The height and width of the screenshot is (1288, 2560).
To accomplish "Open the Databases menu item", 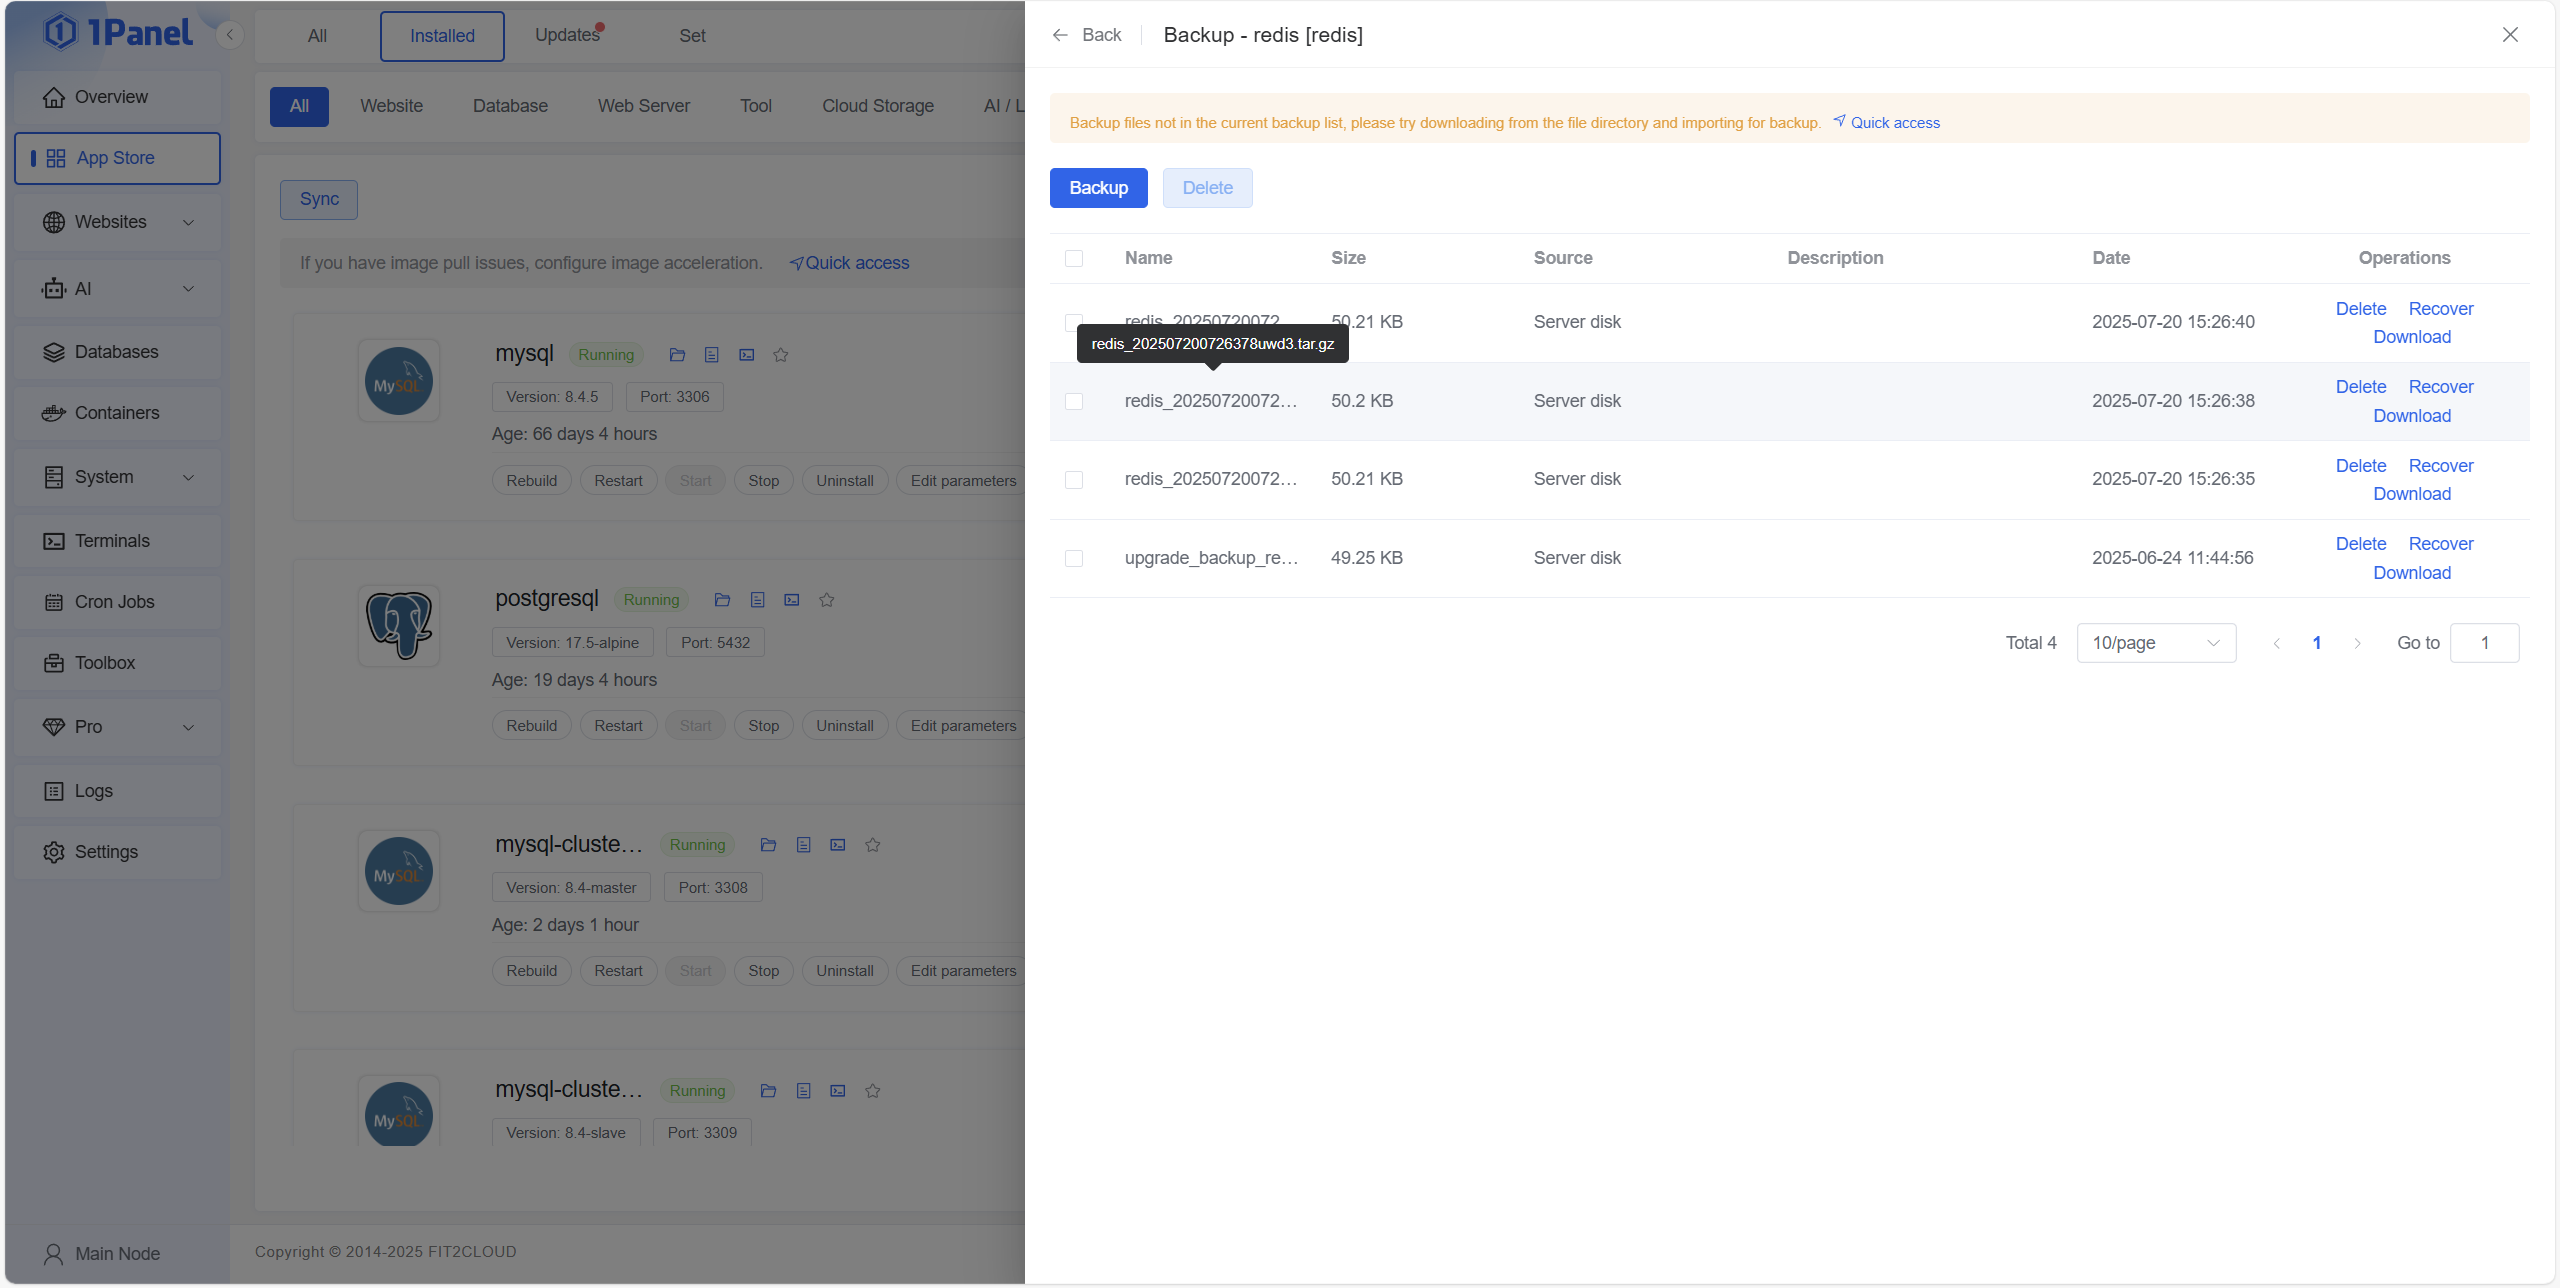I will point(116,352).
